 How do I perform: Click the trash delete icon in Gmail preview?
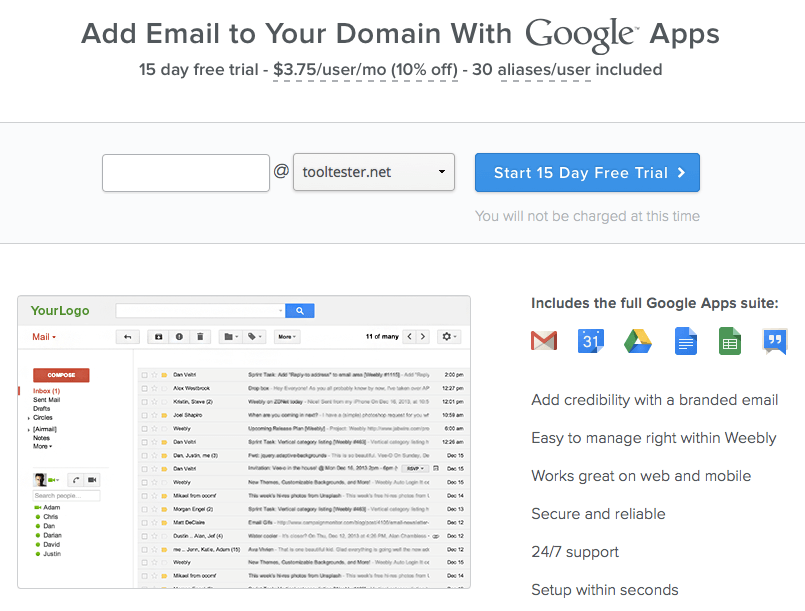coord(200,337)
